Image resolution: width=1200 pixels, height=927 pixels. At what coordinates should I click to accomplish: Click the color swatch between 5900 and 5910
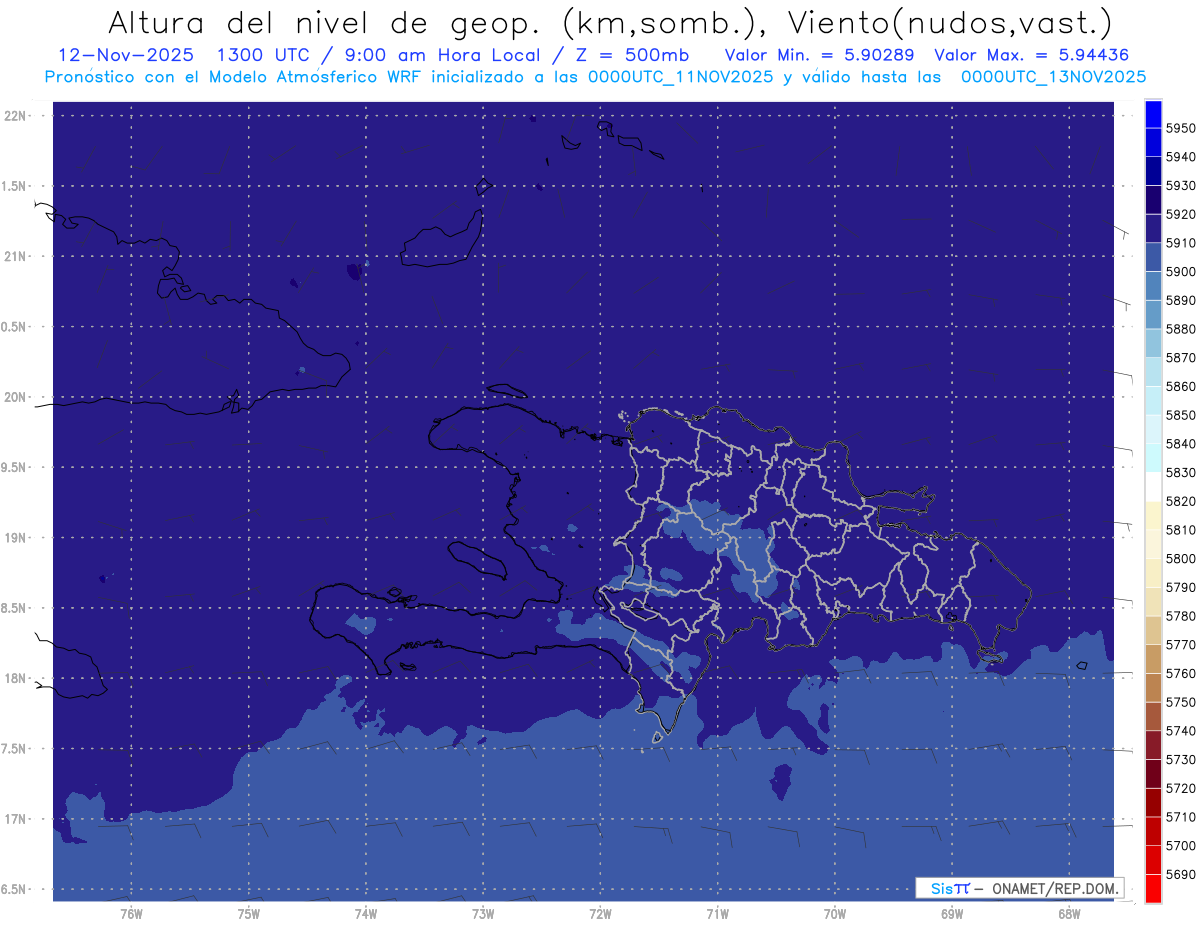[1153, 257]
